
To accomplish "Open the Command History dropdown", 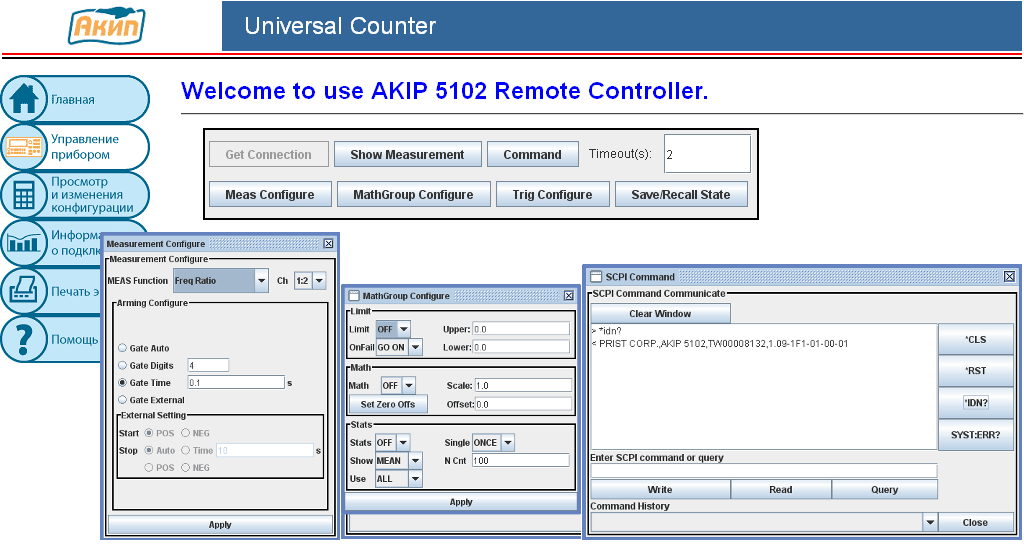I will point(929,522).
